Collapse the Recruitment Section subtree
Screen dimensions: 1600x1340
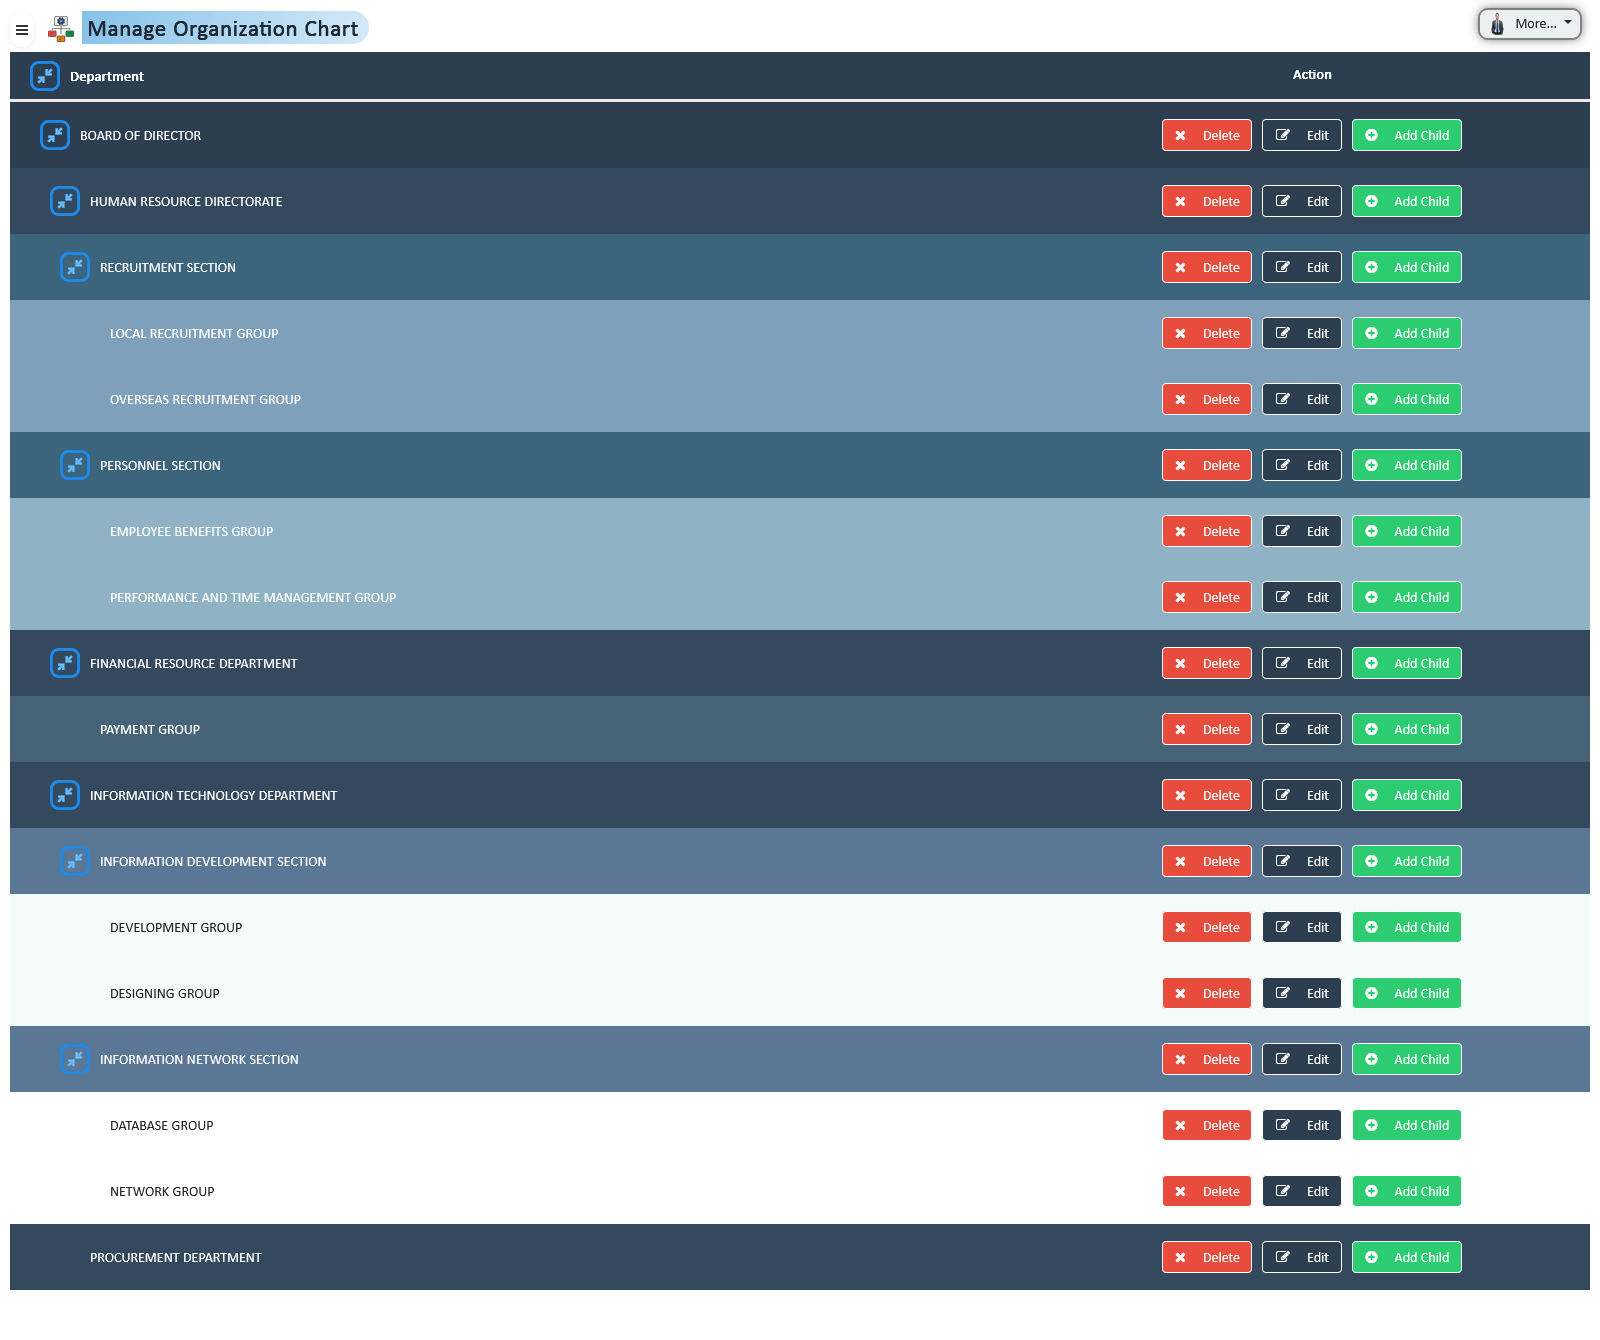pyautogui.click(x=75, y=267)
